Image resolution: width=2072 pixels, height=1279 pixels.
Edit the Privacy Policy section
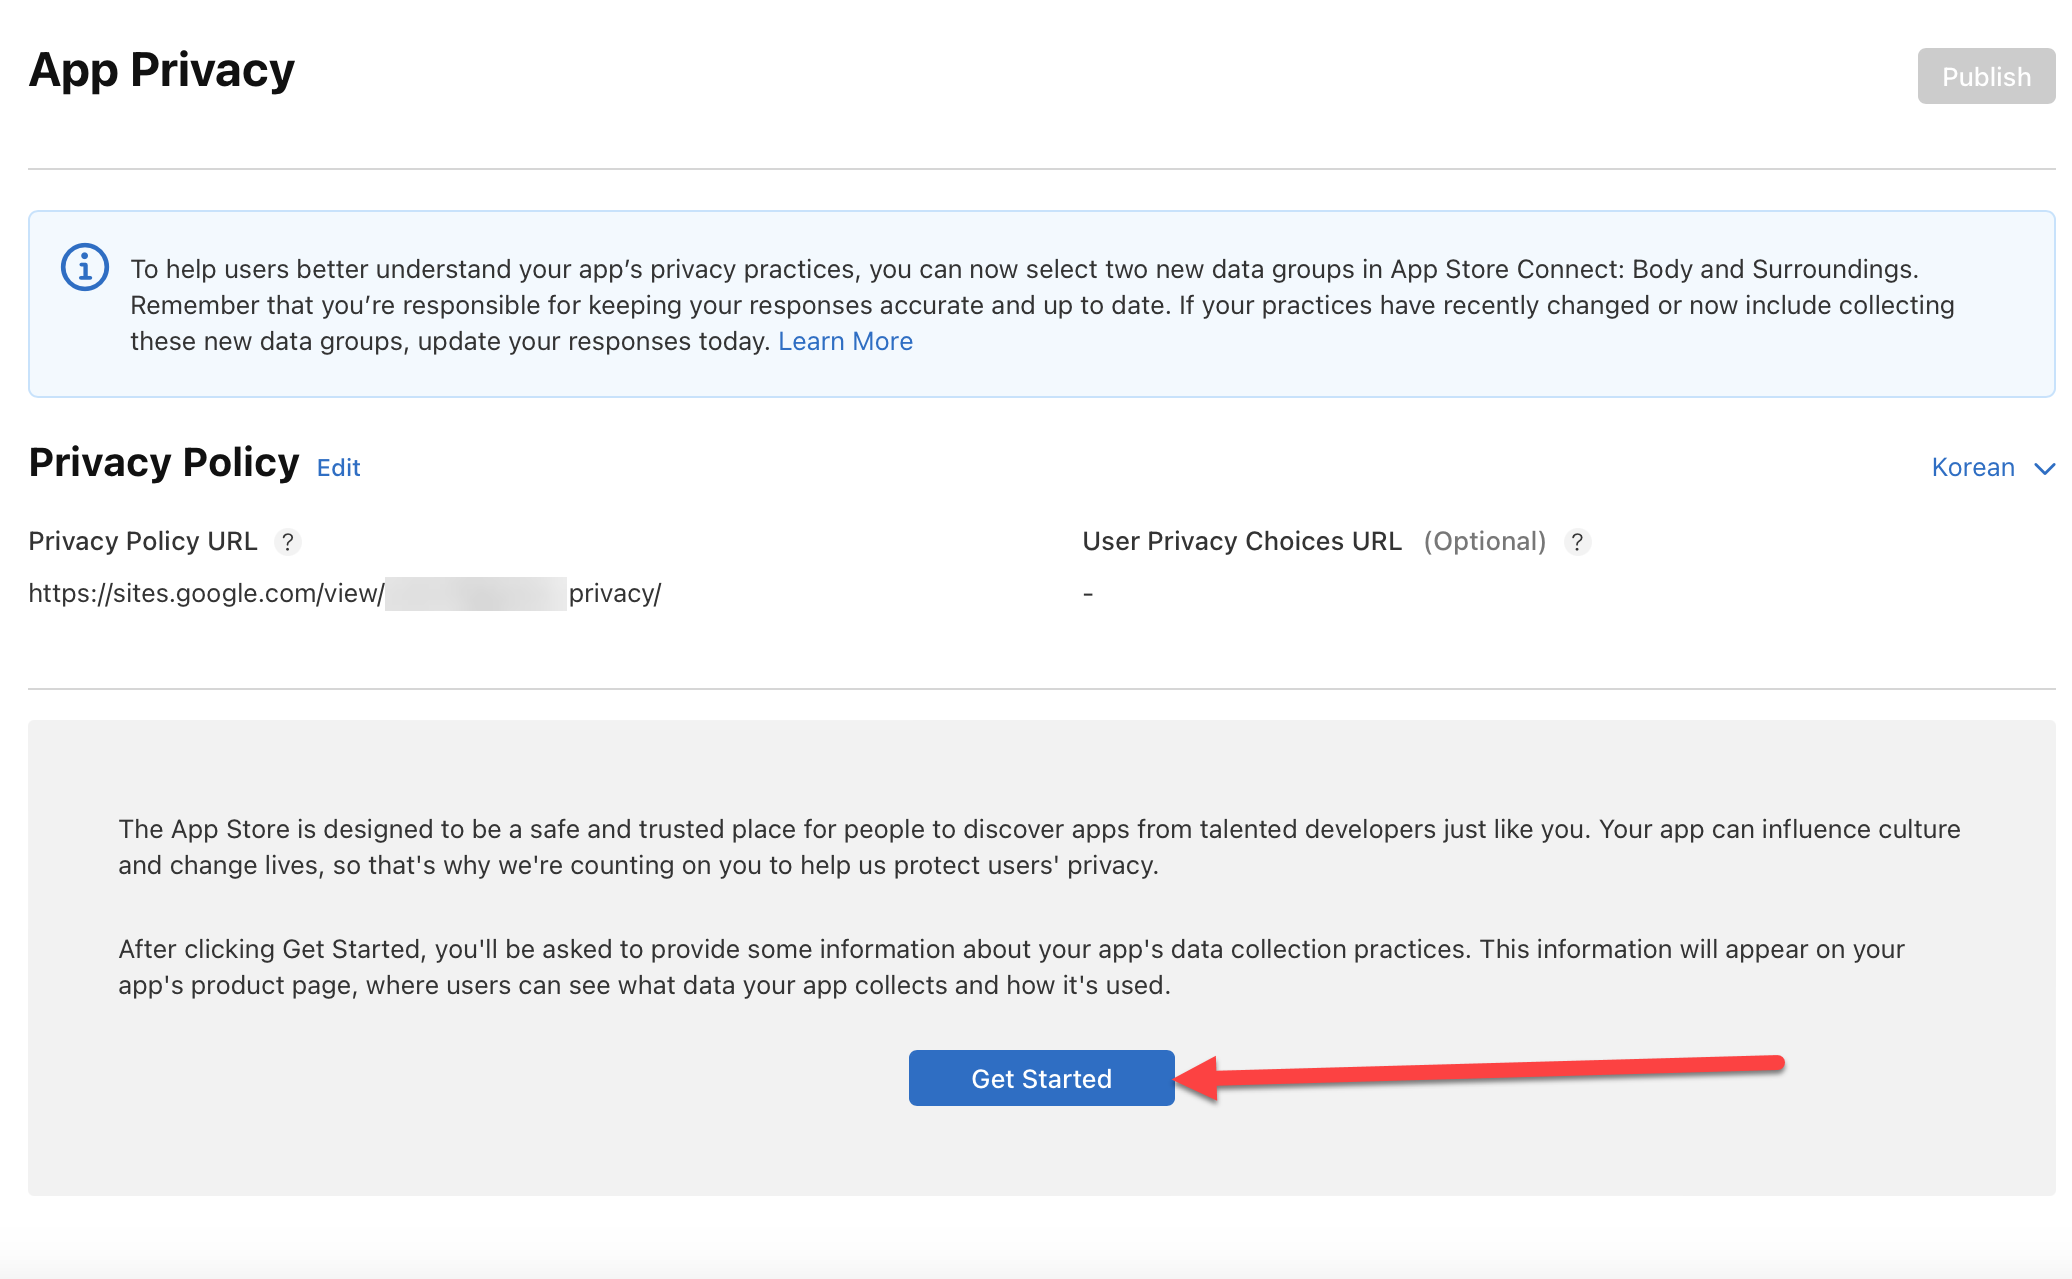point(338,467)
